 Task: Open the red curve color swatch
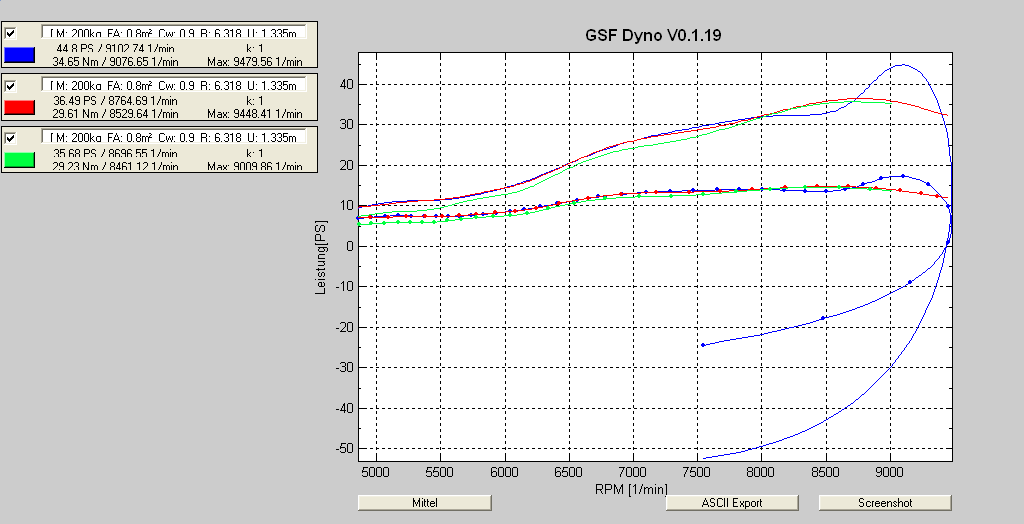click(20, 107)
